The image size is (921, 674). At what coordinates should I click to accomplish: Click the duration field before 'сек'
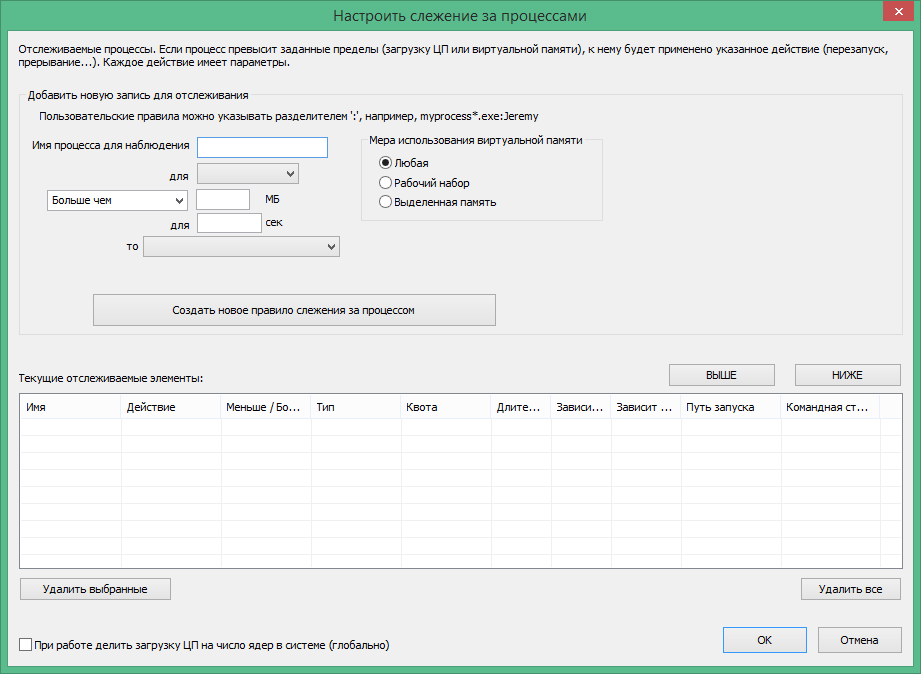point(229,223)
